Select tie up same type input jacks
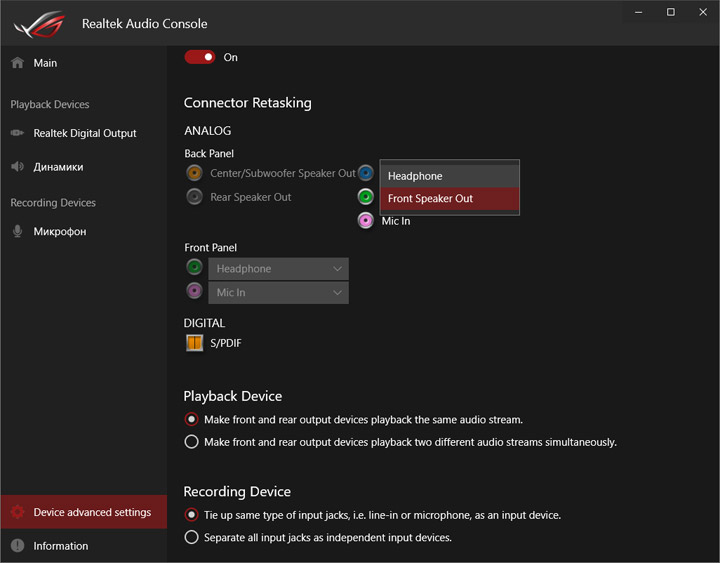 click(191, 515)
